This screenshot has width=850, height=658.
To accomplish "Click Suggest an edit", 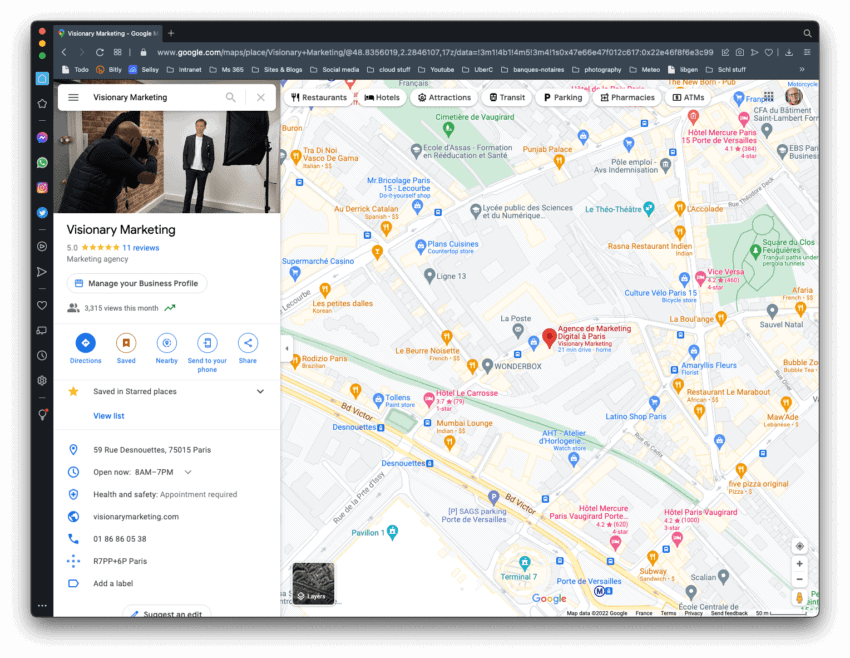I will (166, 613).
